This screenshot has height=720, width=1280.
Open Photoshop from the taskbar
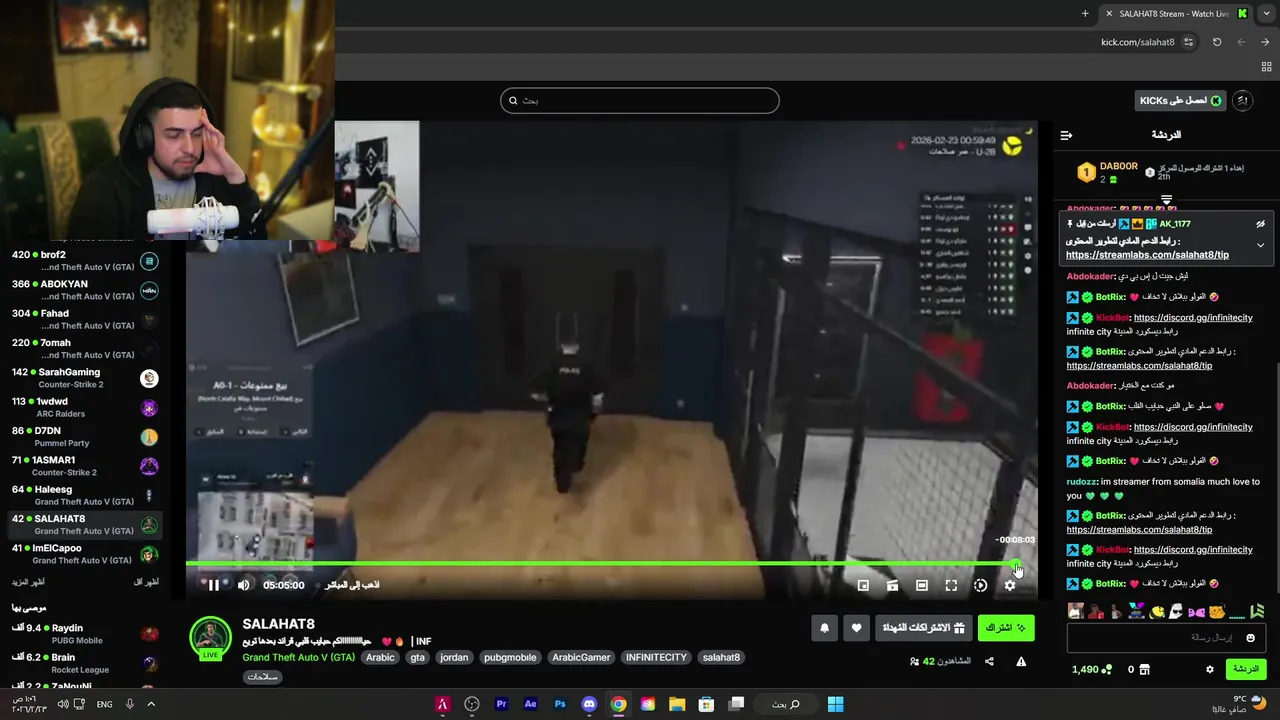560,704
